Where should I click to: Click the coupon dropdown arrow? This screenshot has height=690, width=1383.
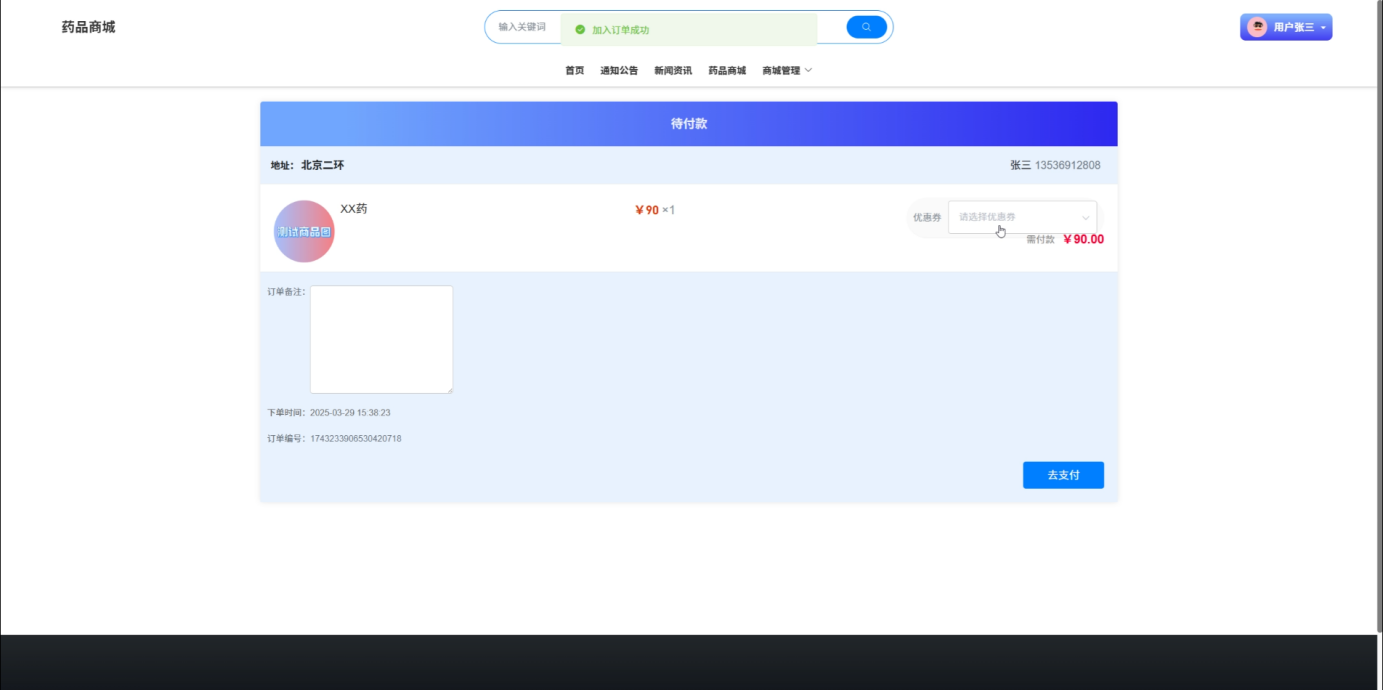point(1086,218)
